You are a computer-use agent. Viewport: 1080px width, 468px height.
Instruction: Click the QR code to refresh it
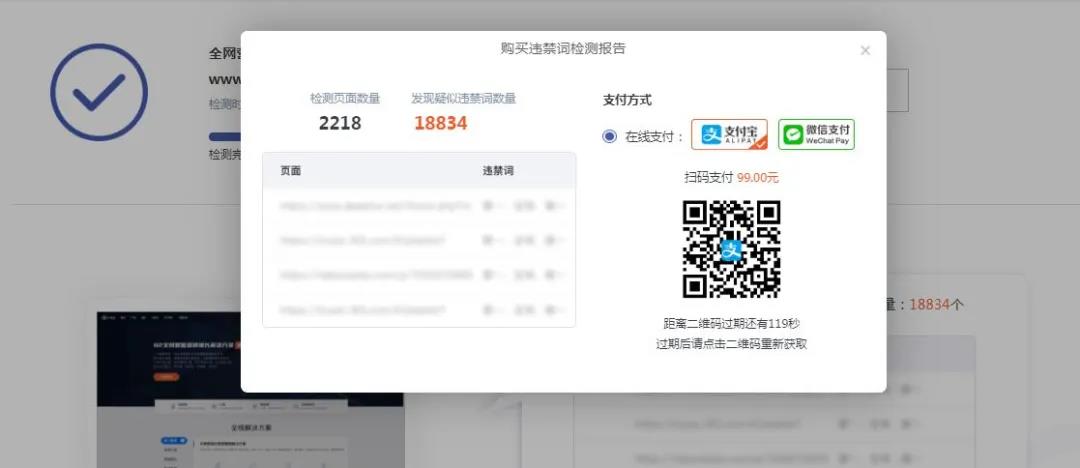[731, 249]
